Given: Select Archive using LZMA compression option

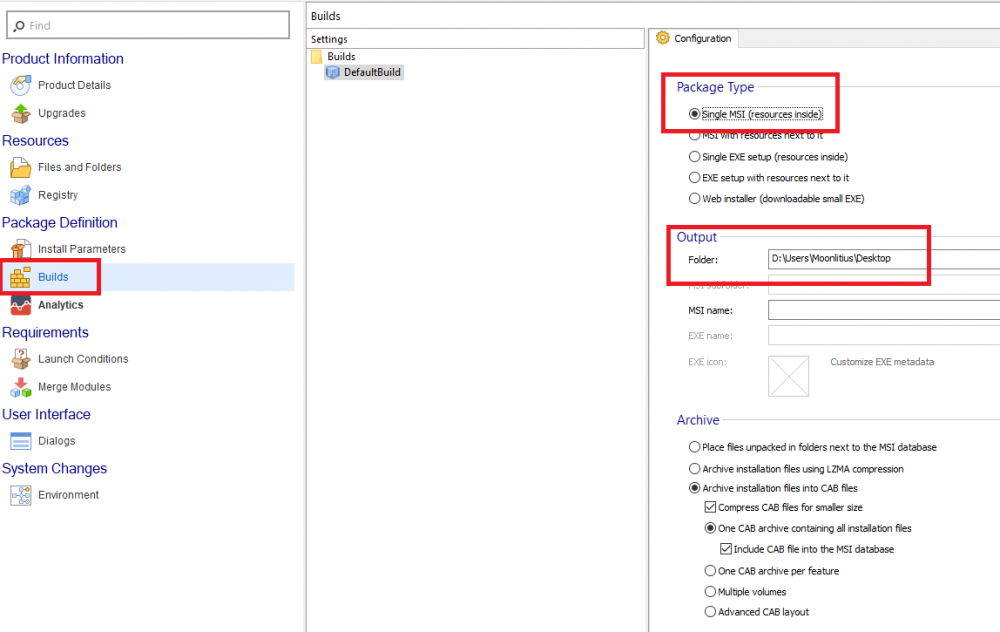Looking at the screenshot, I should point(695,468).
